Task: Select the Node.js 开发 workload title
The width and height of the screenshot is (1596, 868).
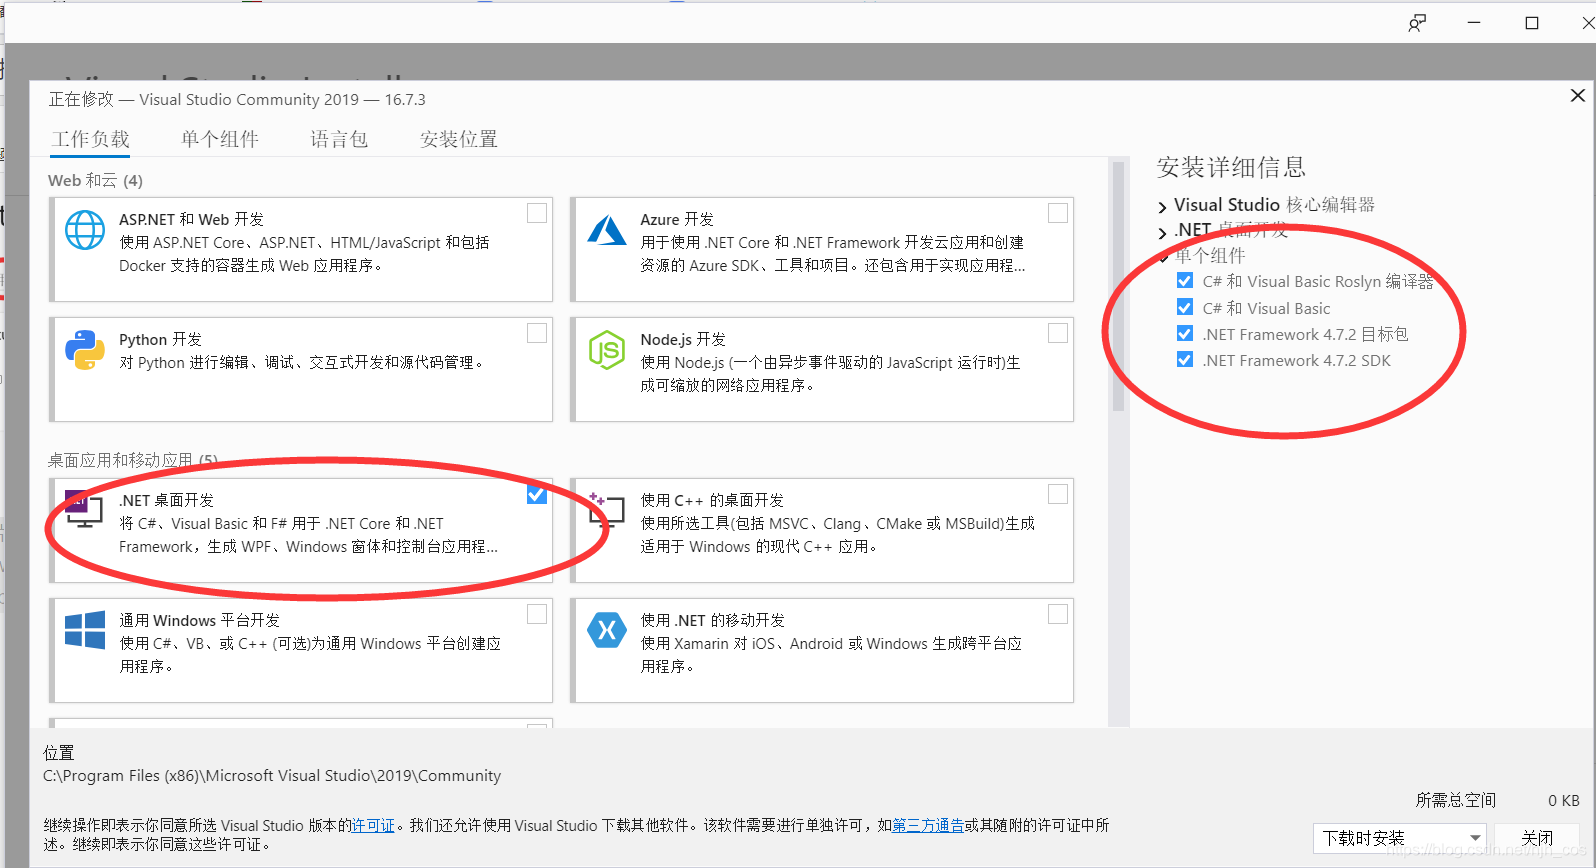Action: (683, 340)
